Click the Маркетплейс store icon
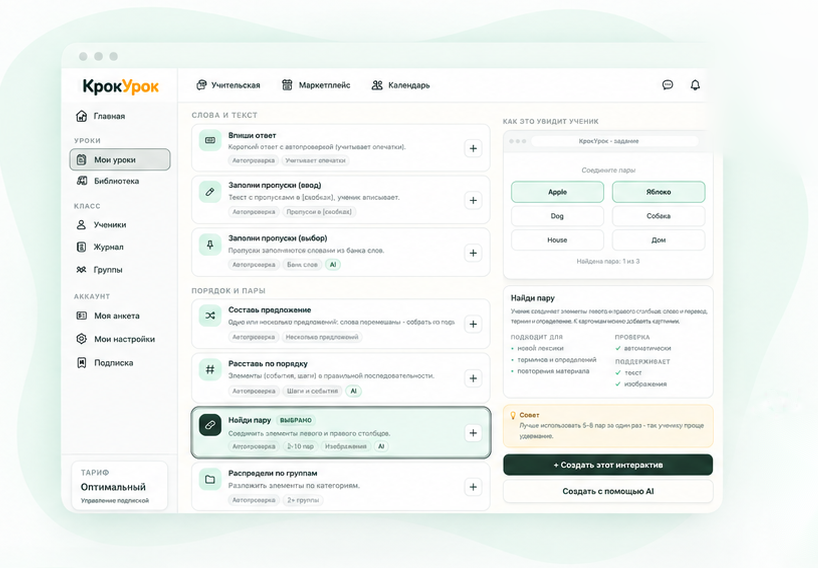Screen dimensions: 818x568 coord(287,85)
